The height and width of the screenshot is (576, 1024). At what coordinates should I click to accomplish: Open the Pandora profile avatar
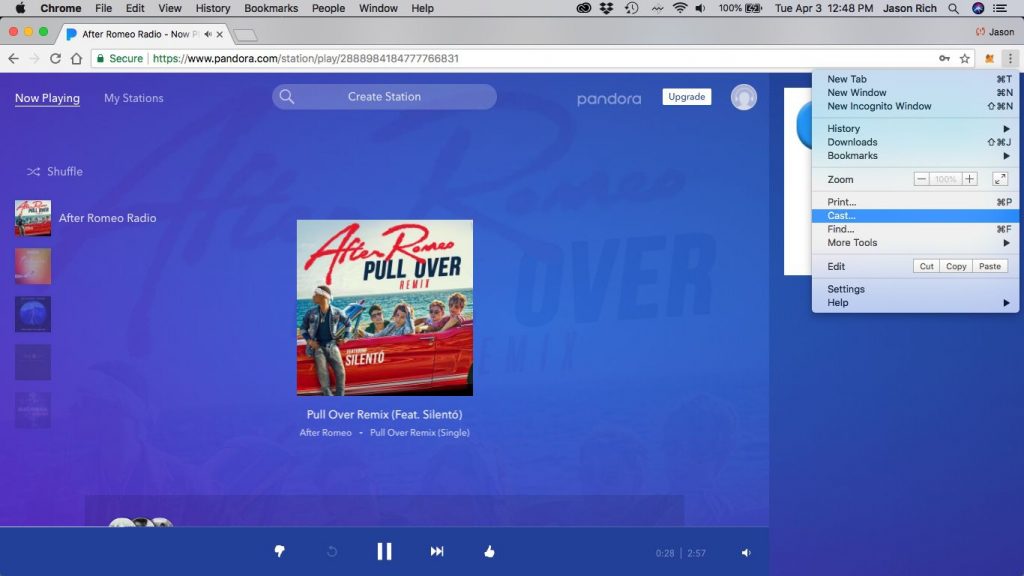click(x=743, y=97)
